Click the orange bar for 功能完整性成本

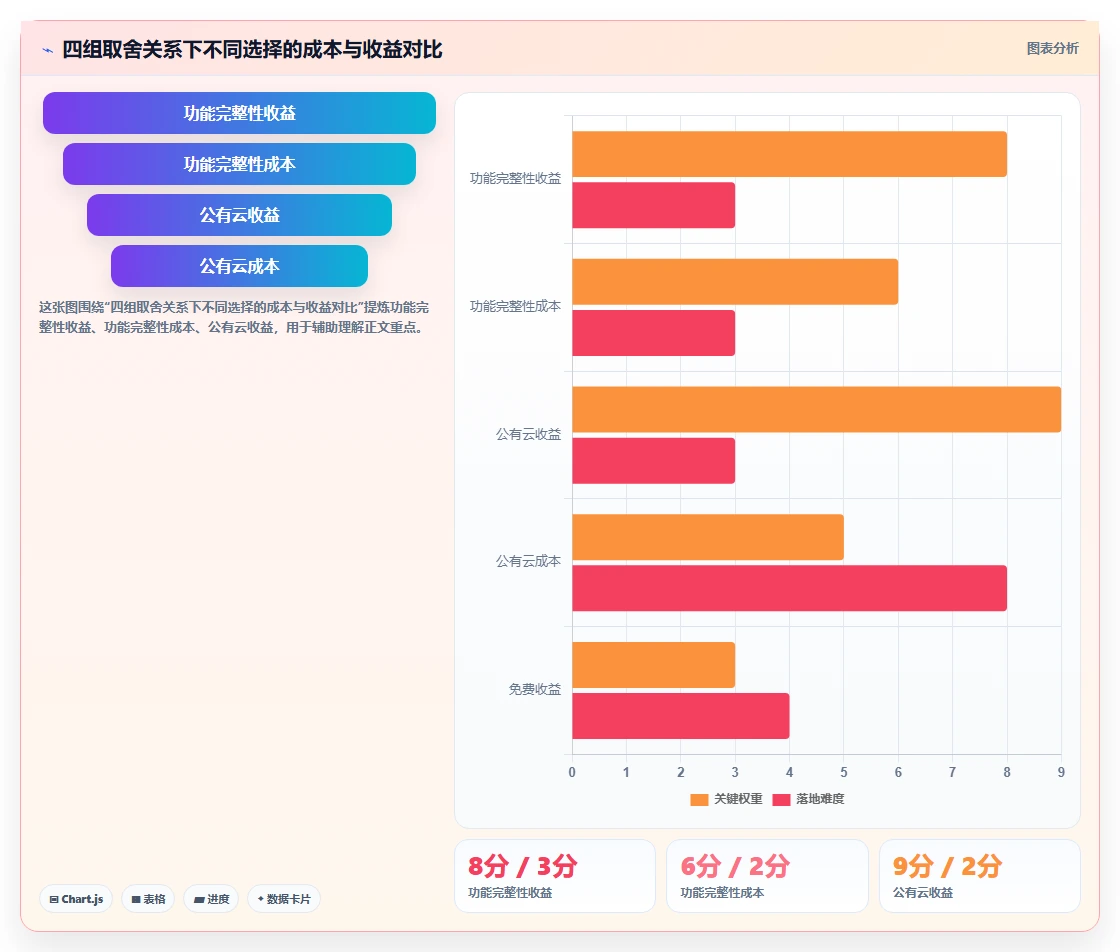[x=735, y=282]
